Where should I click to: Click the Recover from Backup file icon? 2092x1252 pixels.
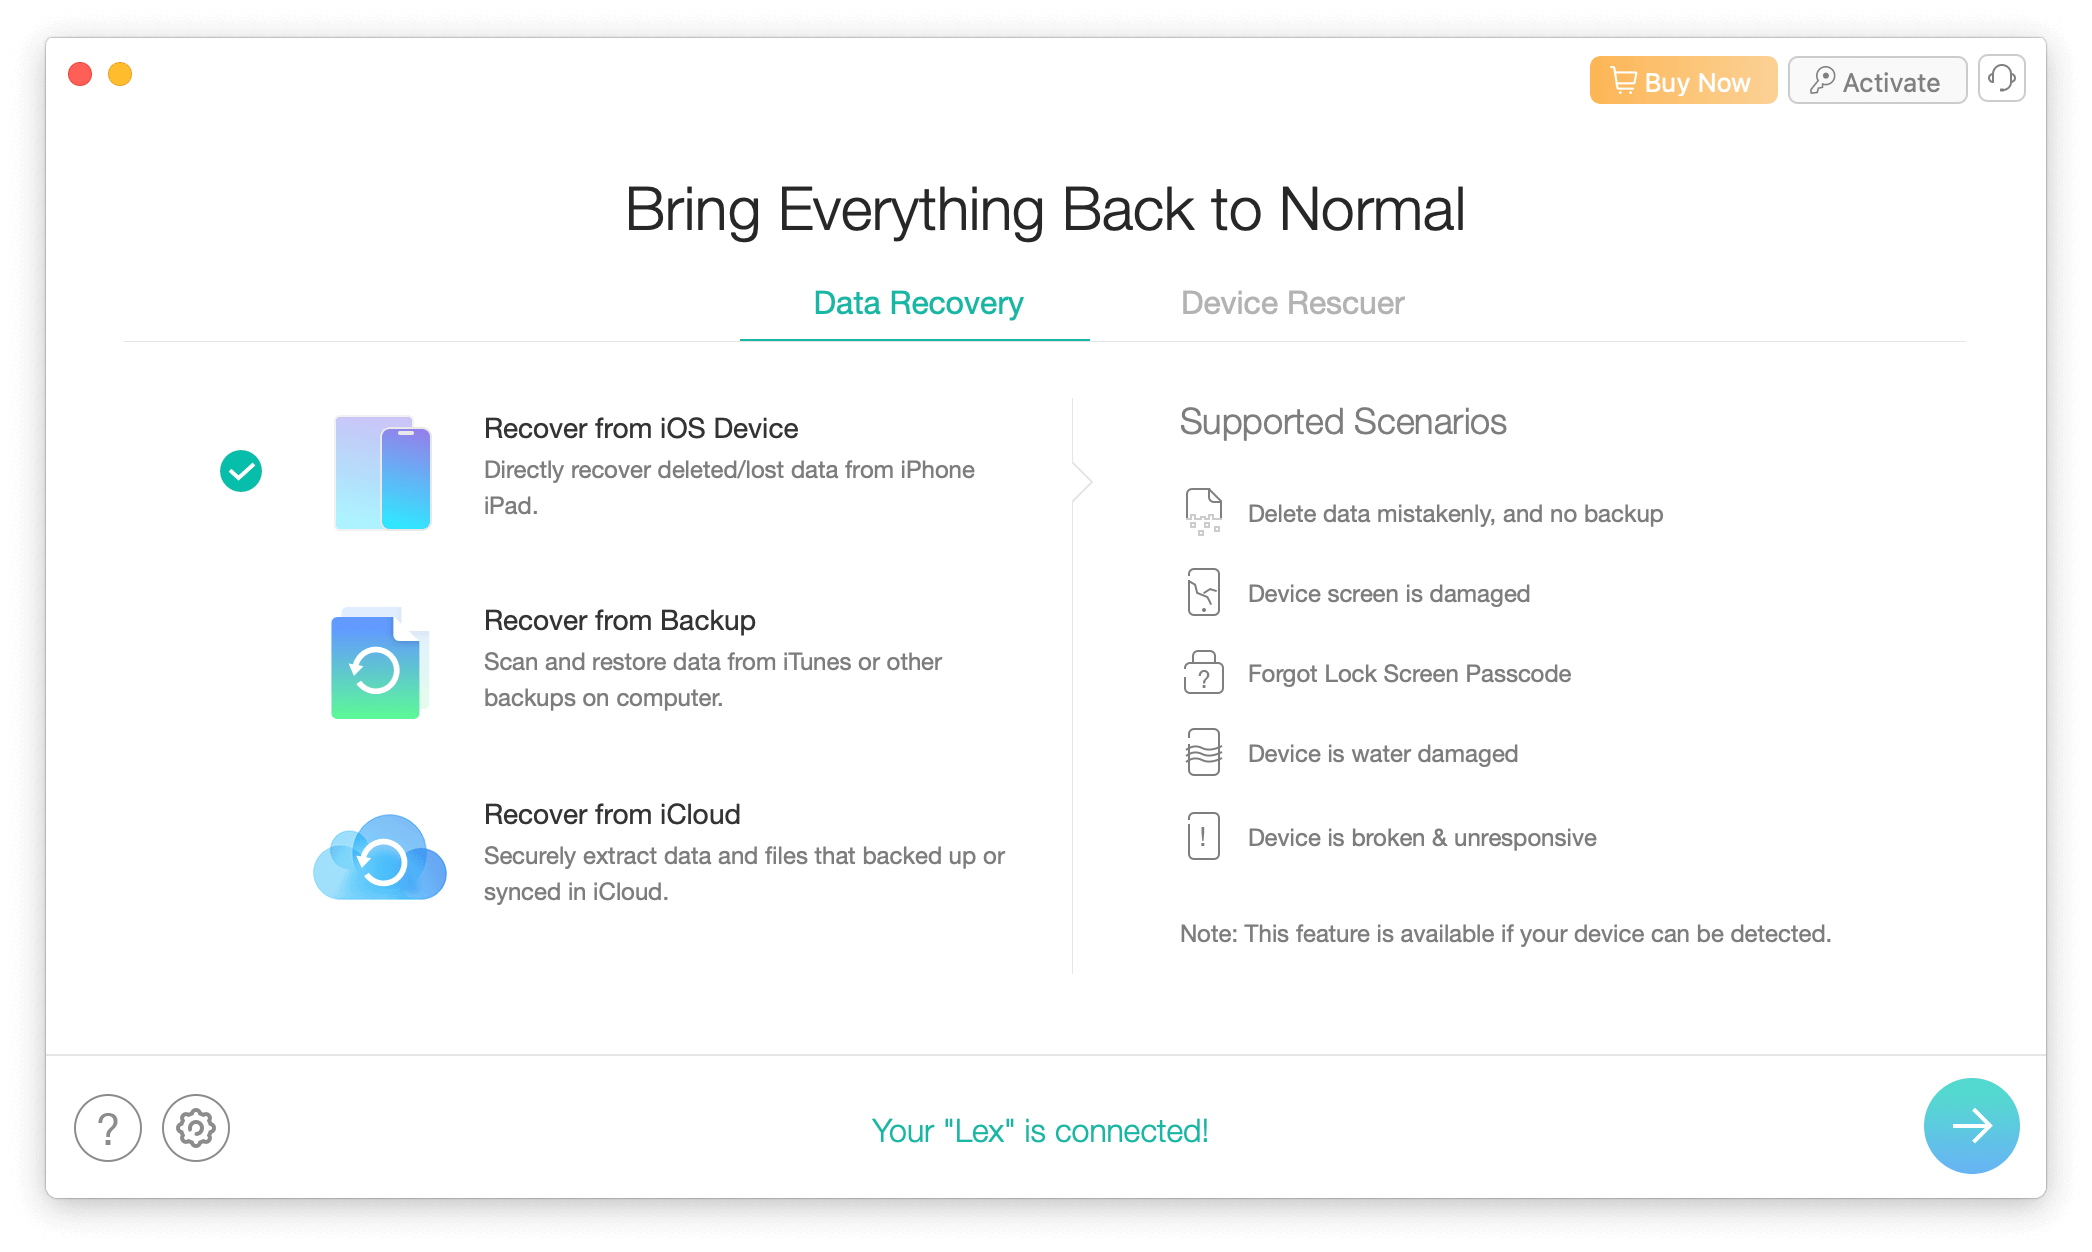[379, 663]
